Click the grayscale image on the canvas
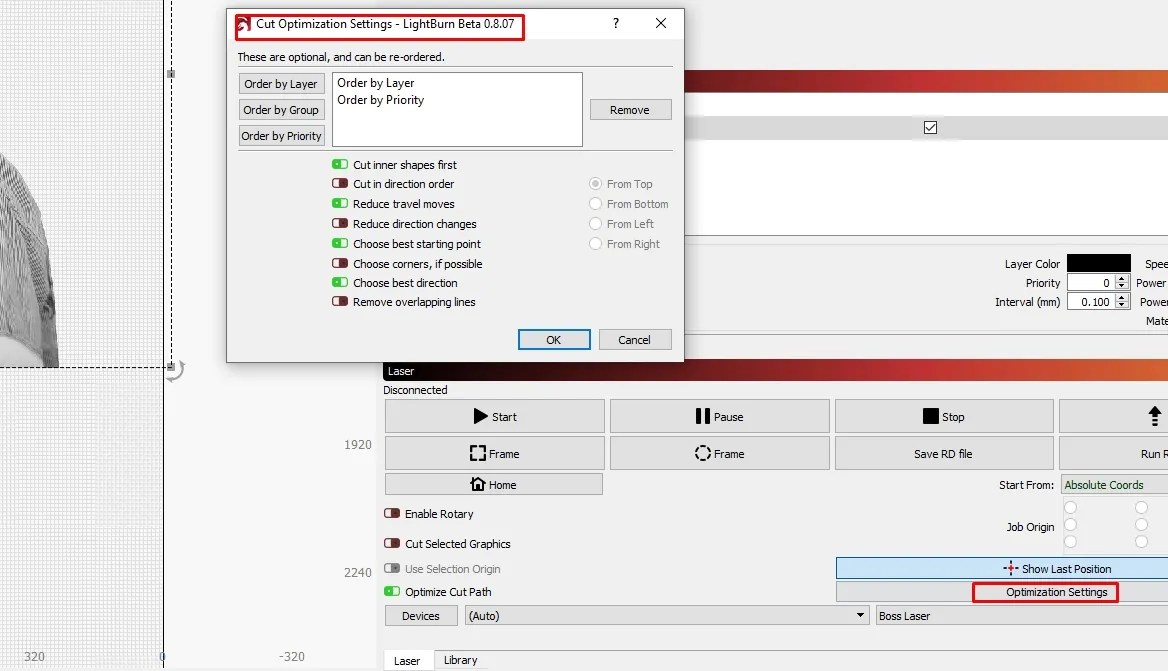1168x671 pixels. pyautogui.click(x=26, y=261)
